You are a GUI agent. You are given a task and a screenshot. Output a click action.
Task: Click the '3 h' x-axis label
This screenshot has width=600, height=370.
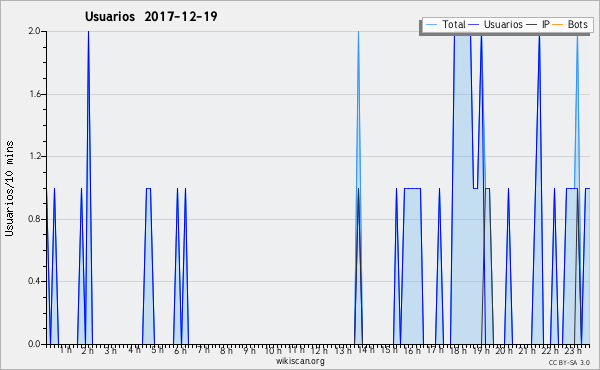tap(111, 351)
